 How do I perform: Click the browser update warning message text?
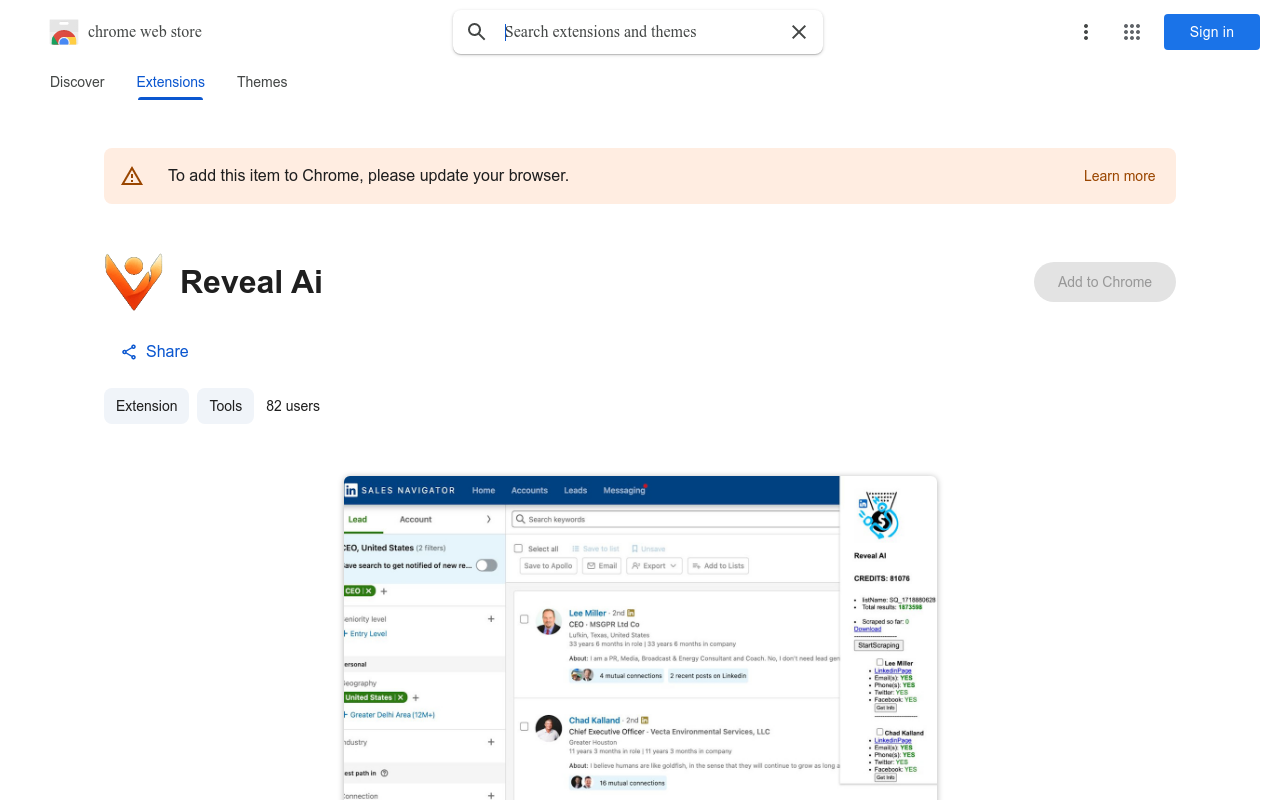368,176
